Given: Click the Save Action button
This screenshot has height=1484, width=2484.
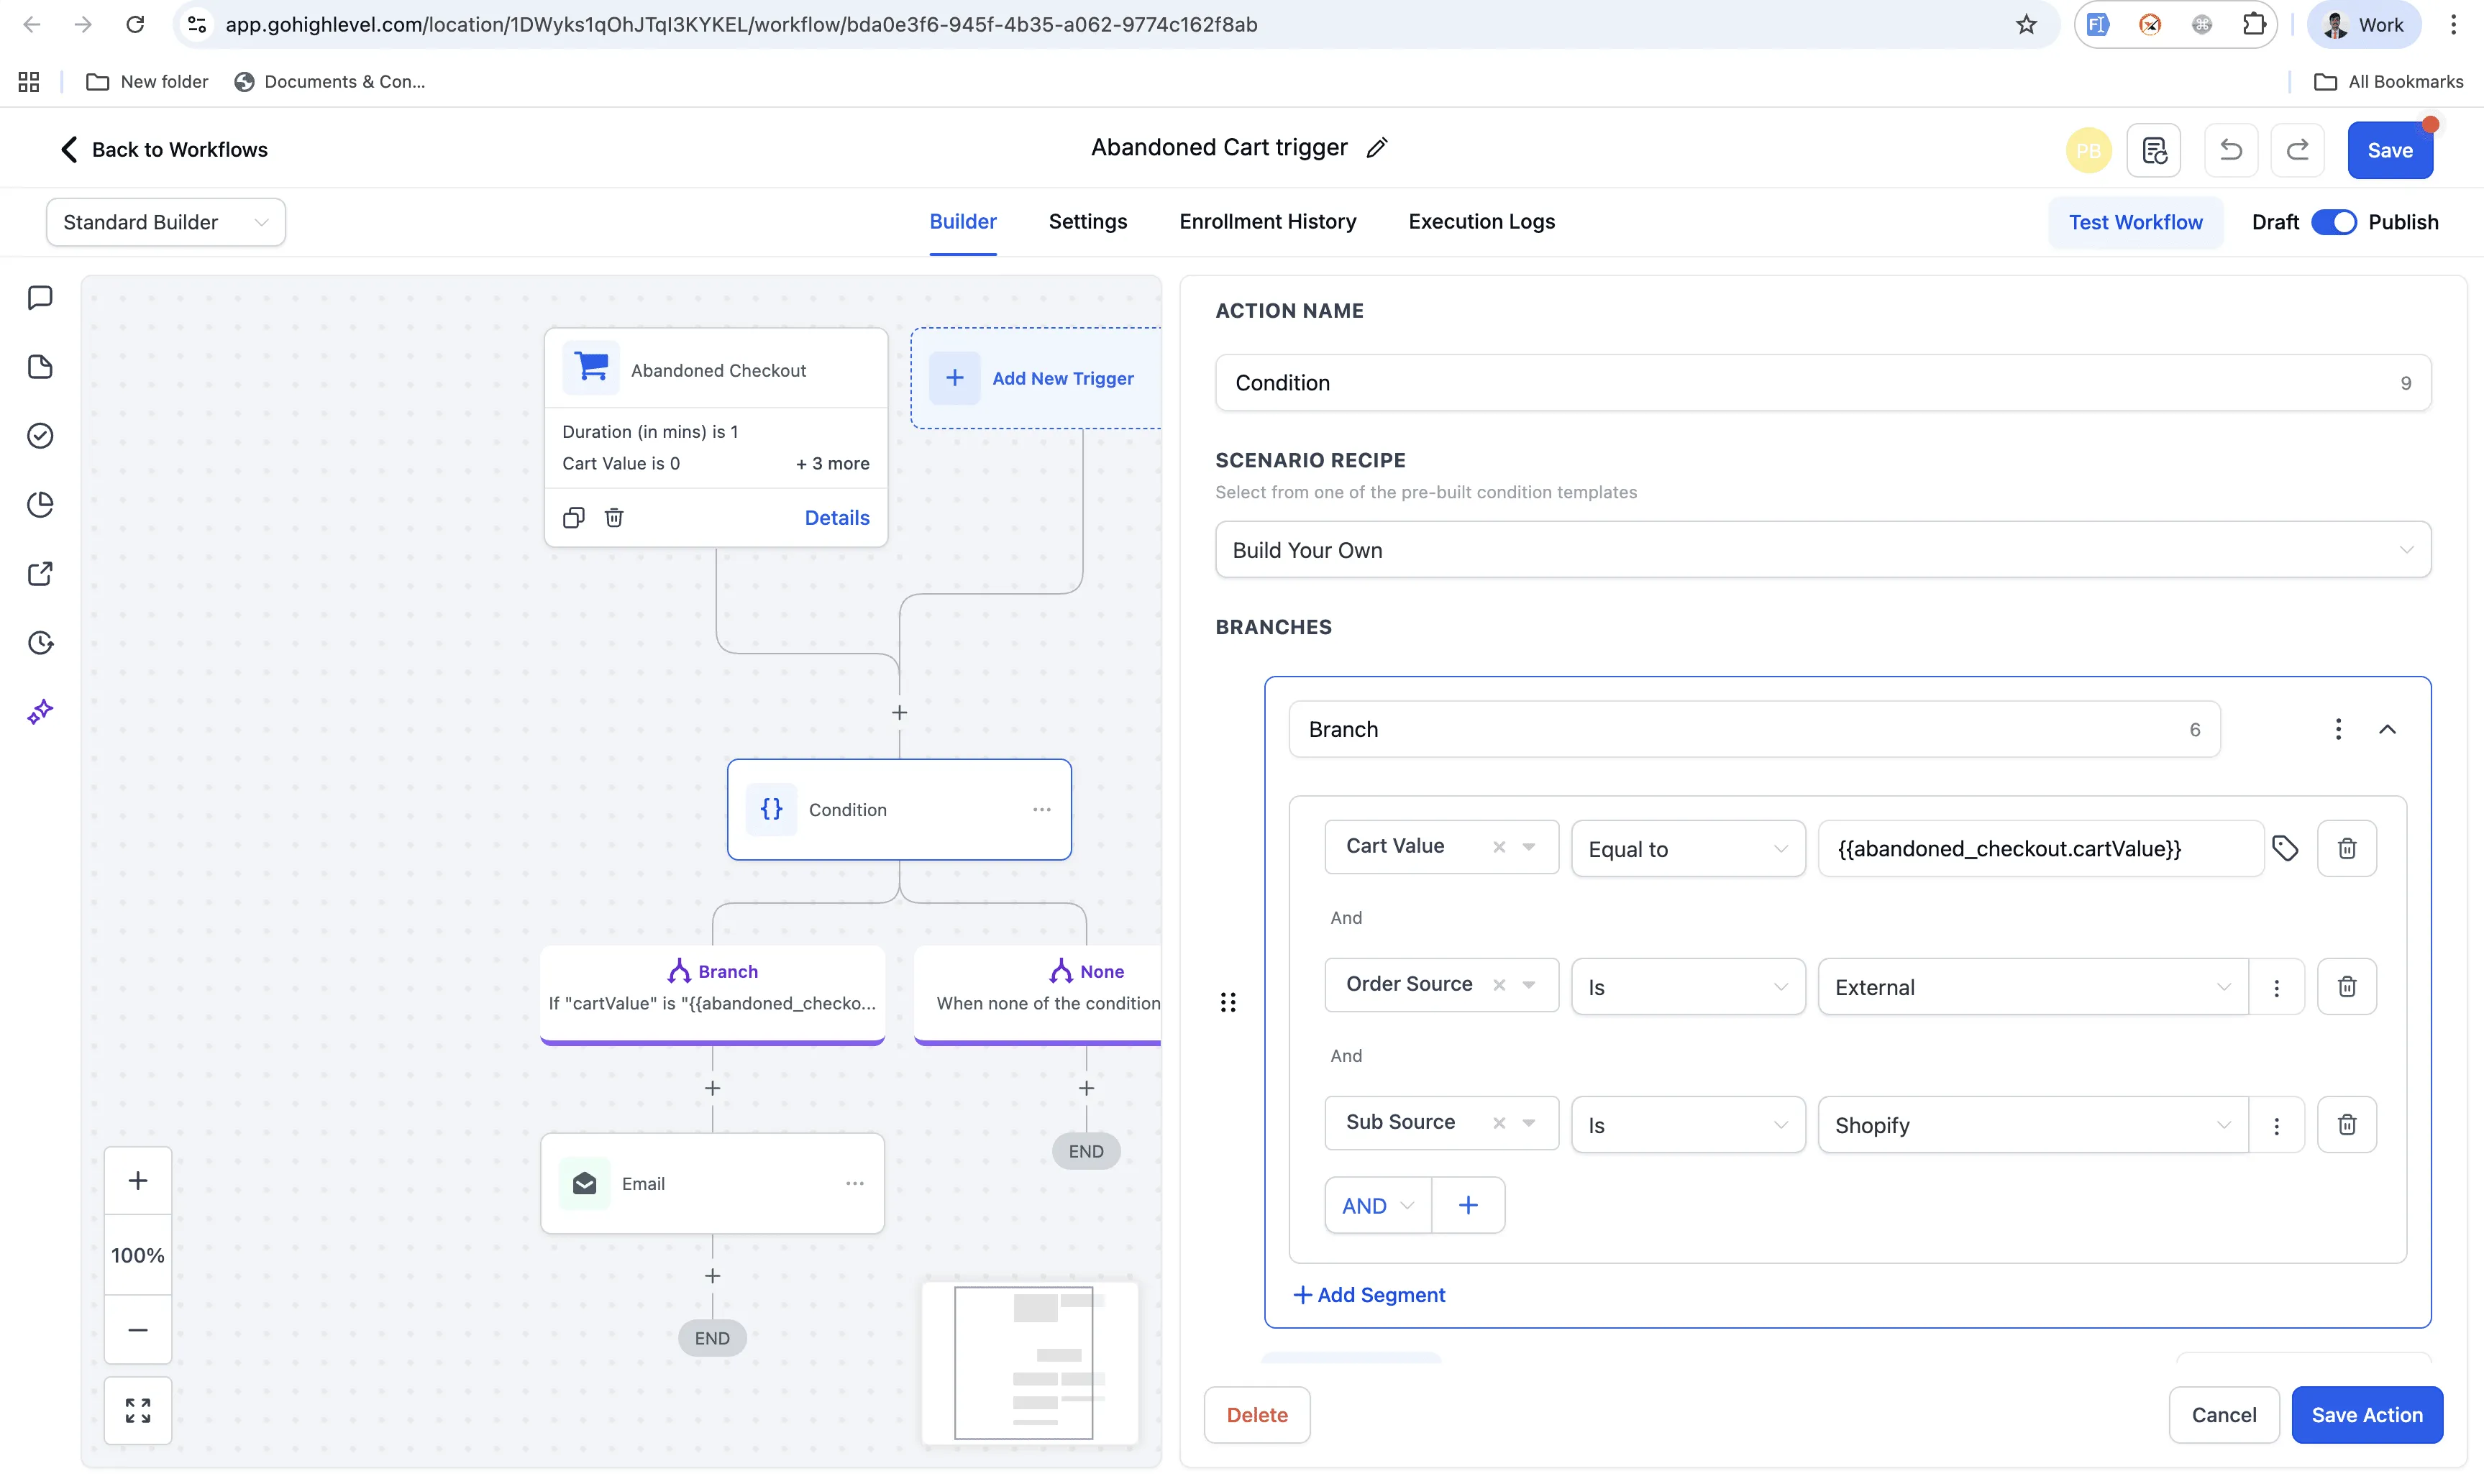Looking at the screenshot, I should (2367, 1414).
